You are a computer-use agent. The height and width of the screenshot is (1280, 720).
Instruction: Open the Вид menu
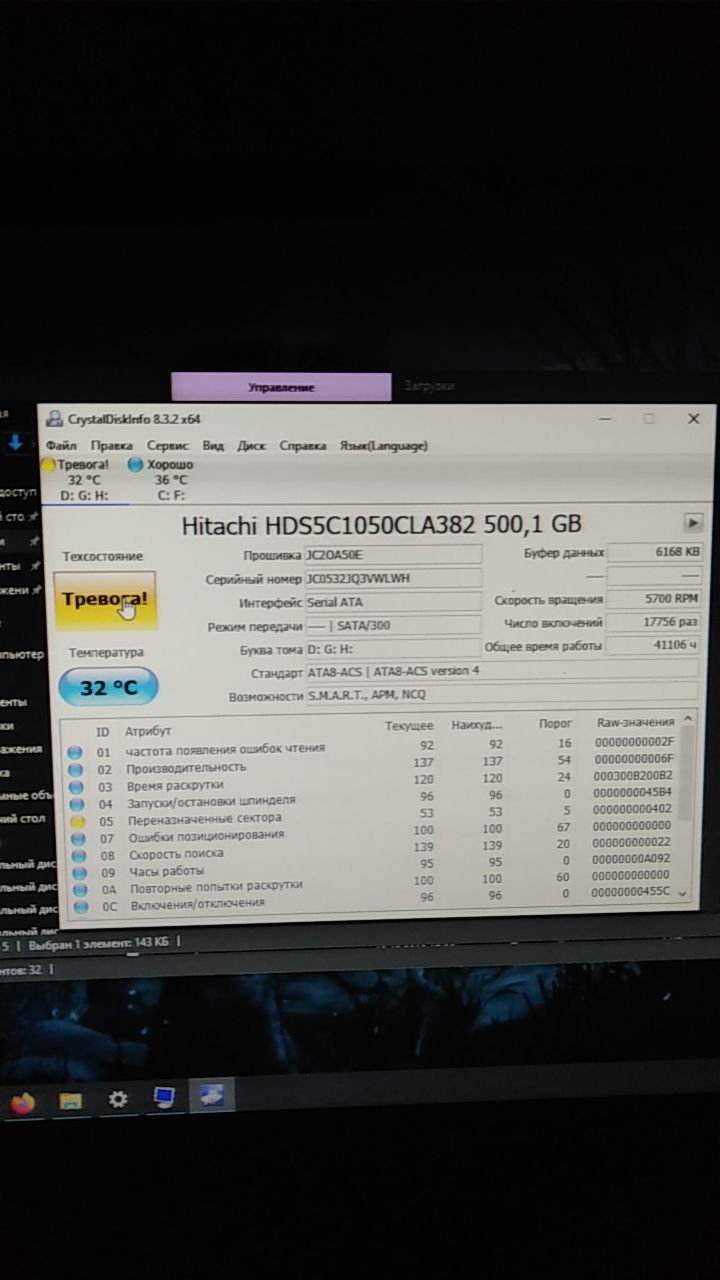tap(213, 445)
